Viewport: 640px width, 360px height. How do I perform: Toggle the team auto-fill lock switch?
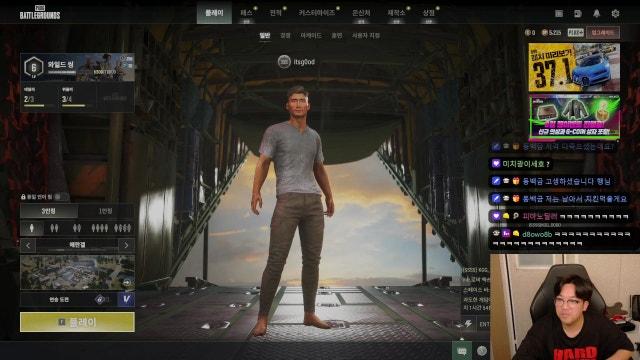[60, 197]
